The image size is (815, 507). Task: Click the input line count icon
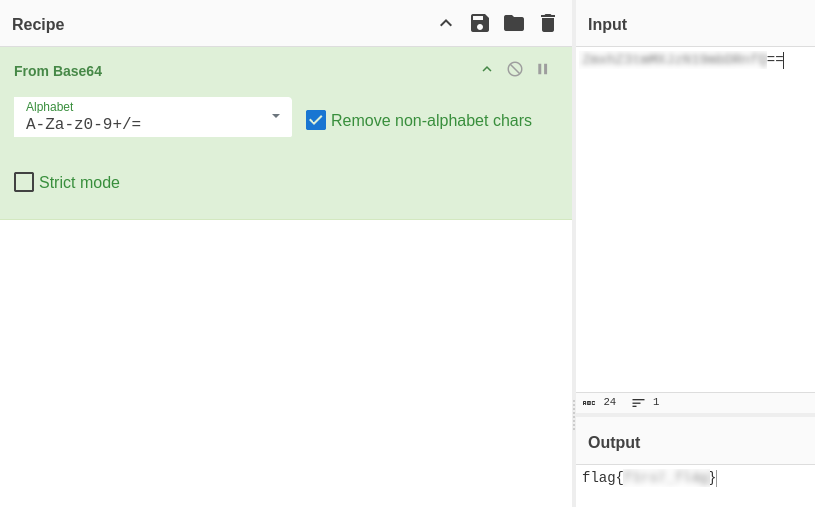(x=638, y=402)
